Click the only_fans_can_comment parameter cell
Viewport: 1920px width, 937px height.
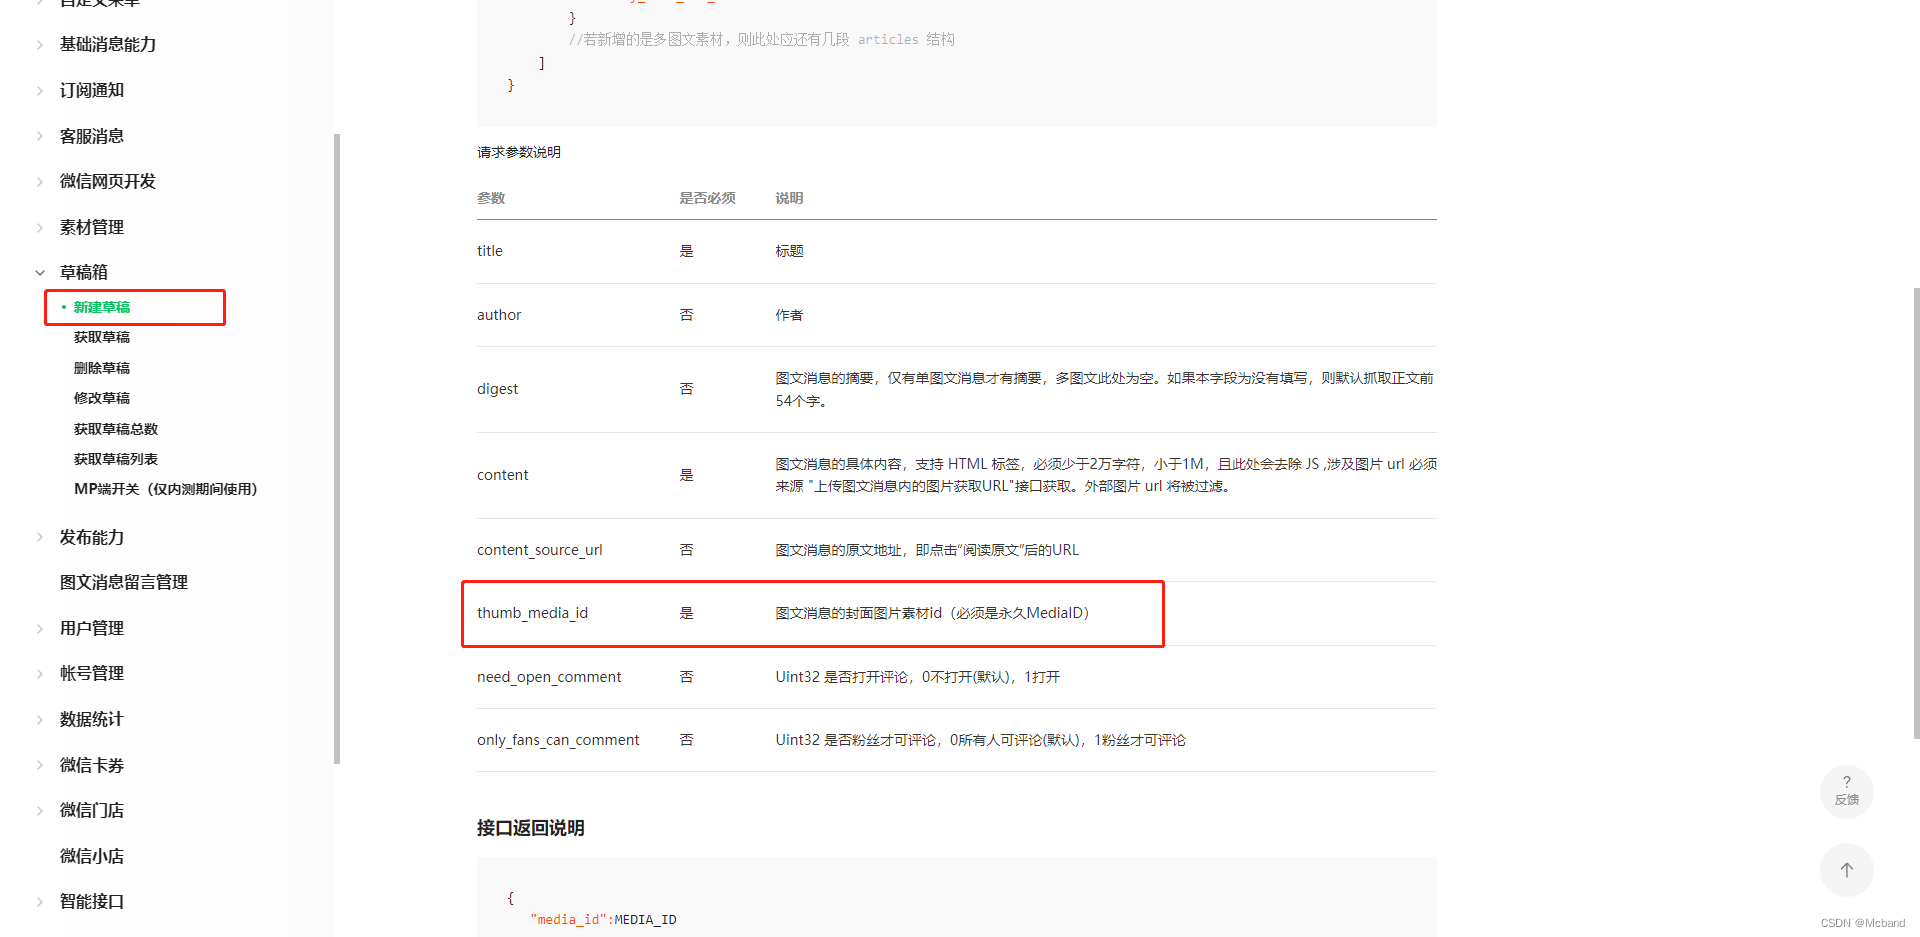click(x=558, y=740)
